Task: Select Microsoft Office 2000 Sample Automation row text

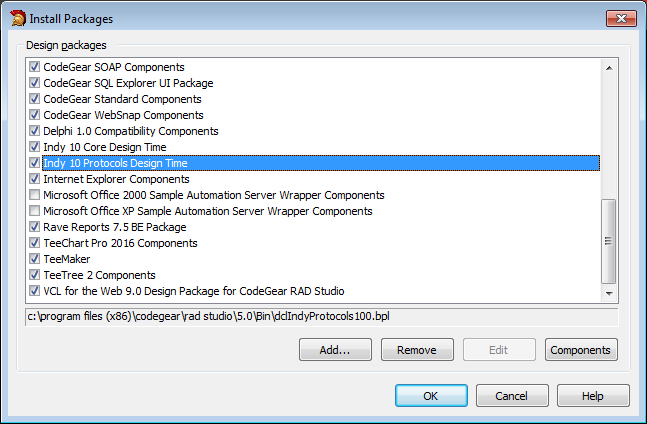Action: [x=214, y=195]
